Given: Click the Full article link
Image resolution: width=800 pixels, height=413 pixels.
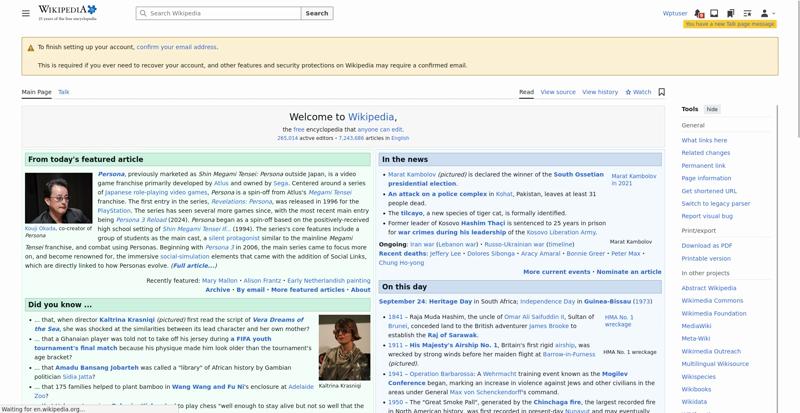Looking at the screenshot, I should point(193,265).
